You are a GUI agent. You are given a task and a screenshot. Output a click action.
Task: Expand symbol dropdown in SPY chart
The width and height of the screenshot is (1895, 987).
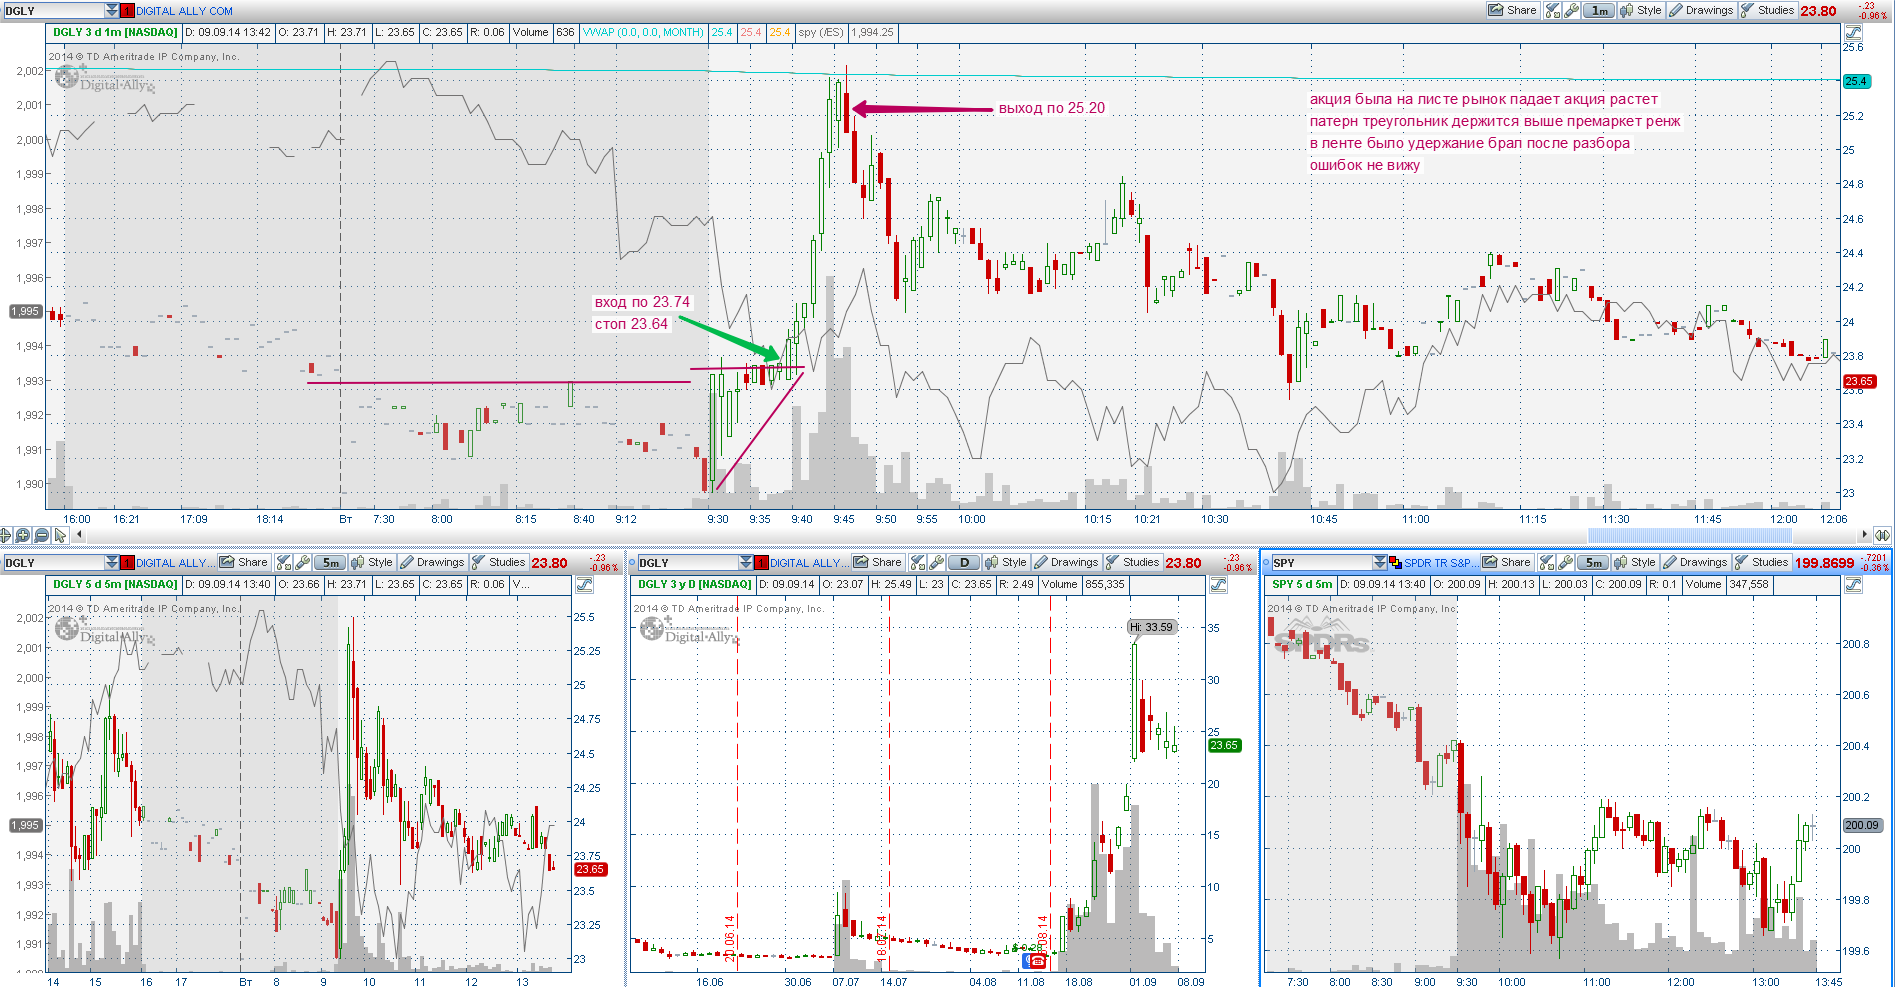pyautogui.click(x=1380, y=562)
